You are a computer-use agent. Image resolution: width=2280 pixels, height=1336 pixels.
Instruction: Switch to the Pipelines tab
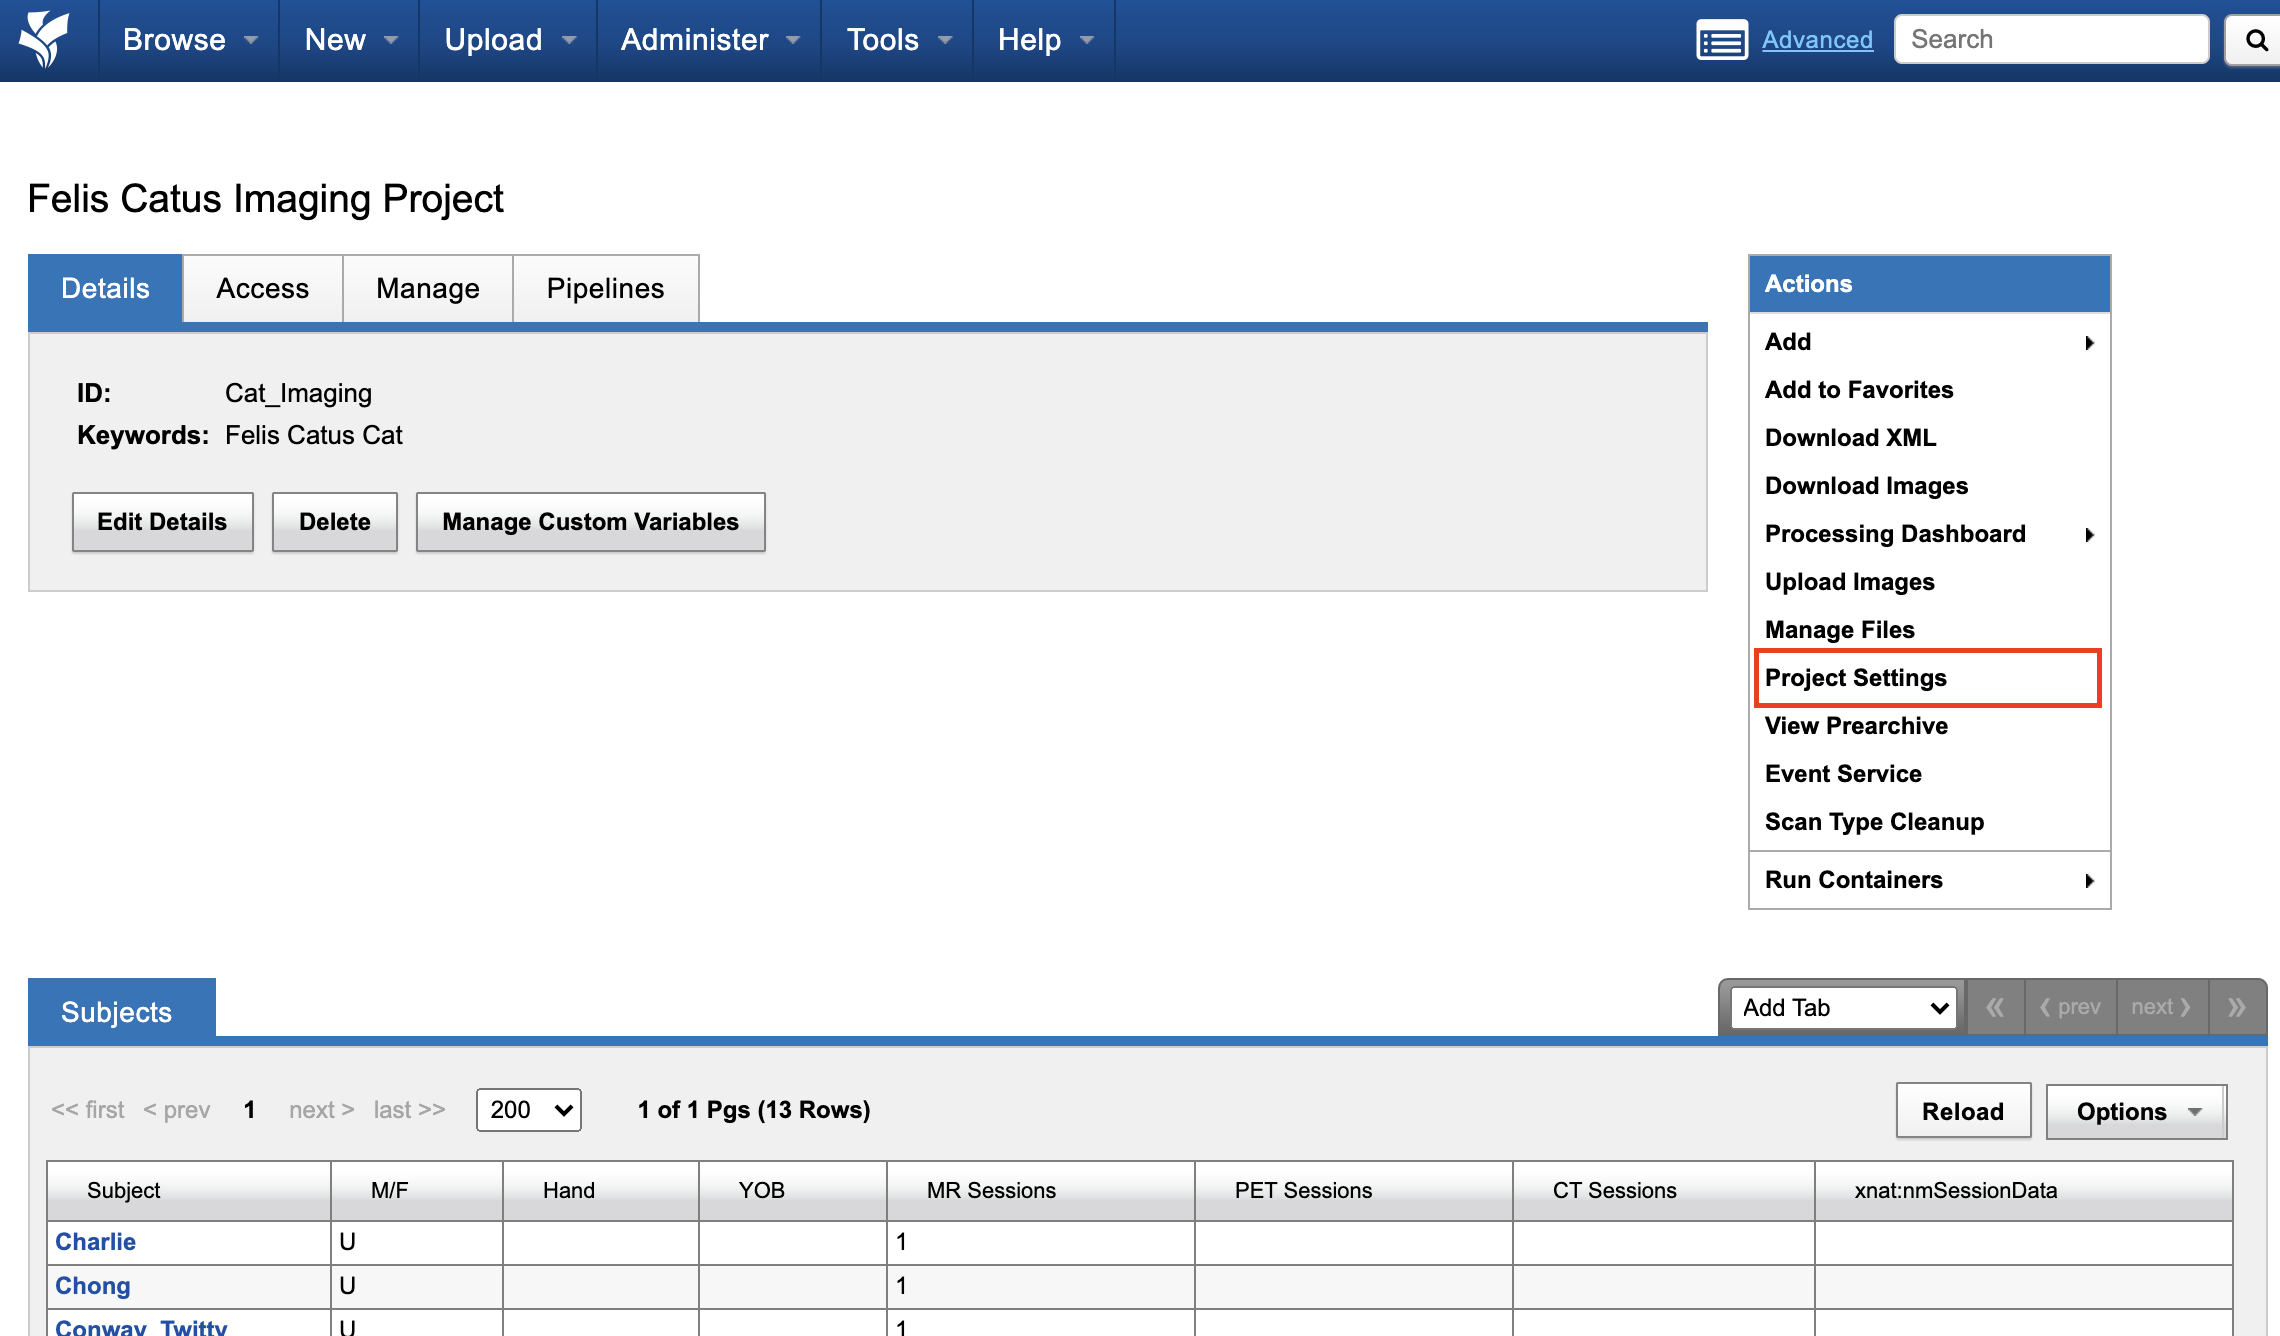[605, 289]
